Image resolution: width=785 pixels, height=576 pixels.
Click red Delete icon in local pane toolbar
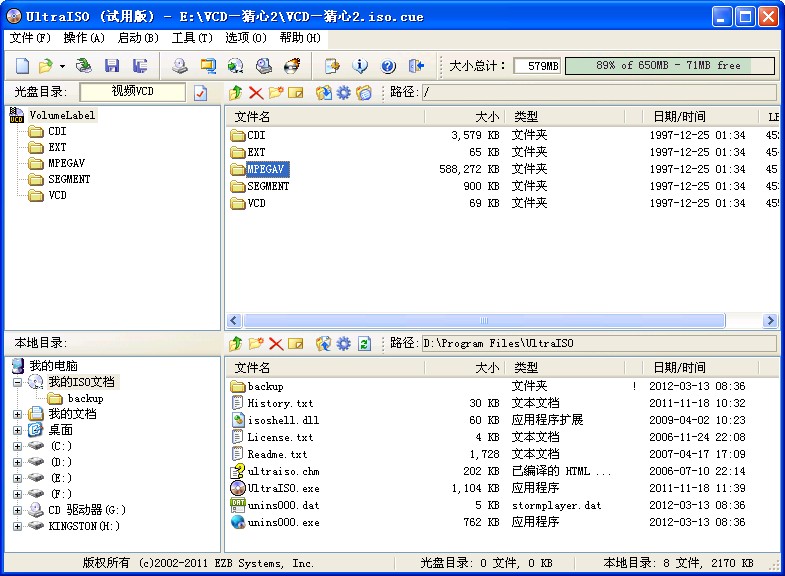pos(276,344)
